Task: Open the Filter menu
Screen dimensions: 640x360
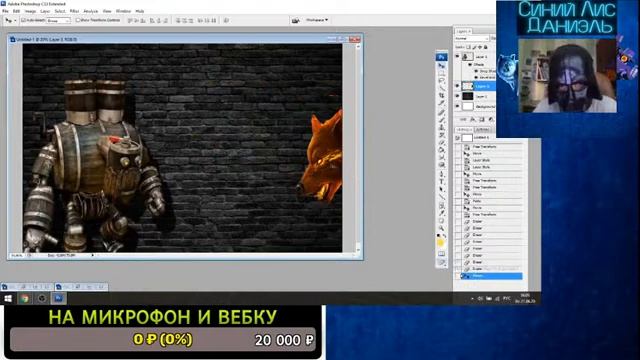Action: pyautogui.click(x=74, y=11)
